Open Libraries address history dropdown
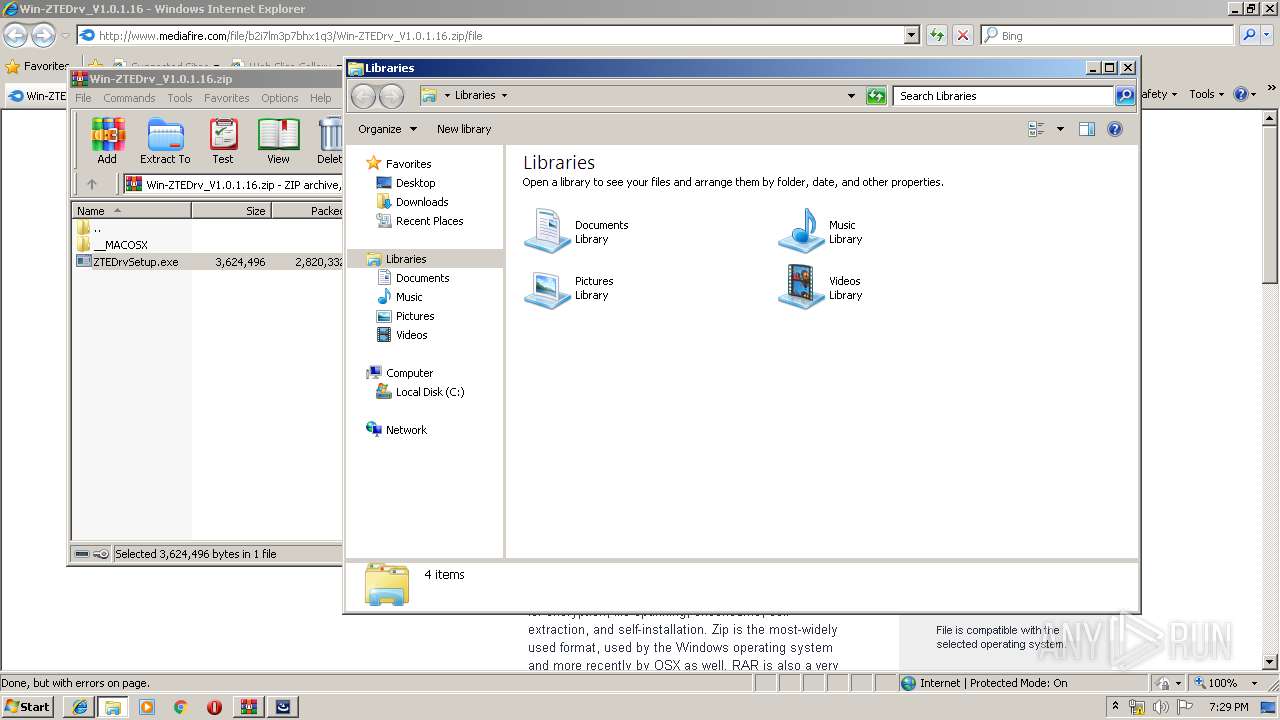Viewport: 1280px width, 720px height. (851, 96)
